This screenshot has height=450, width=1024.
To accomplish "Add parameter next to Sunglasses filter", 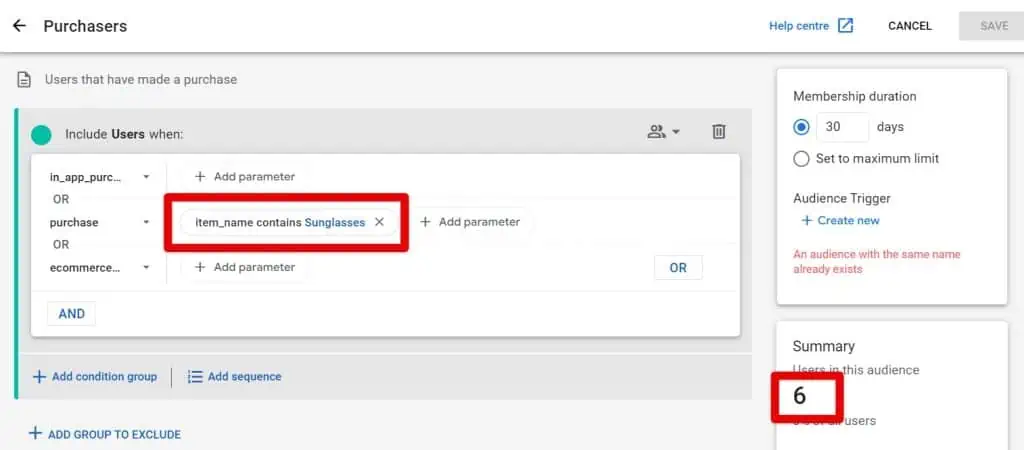I will pos(470,222).
